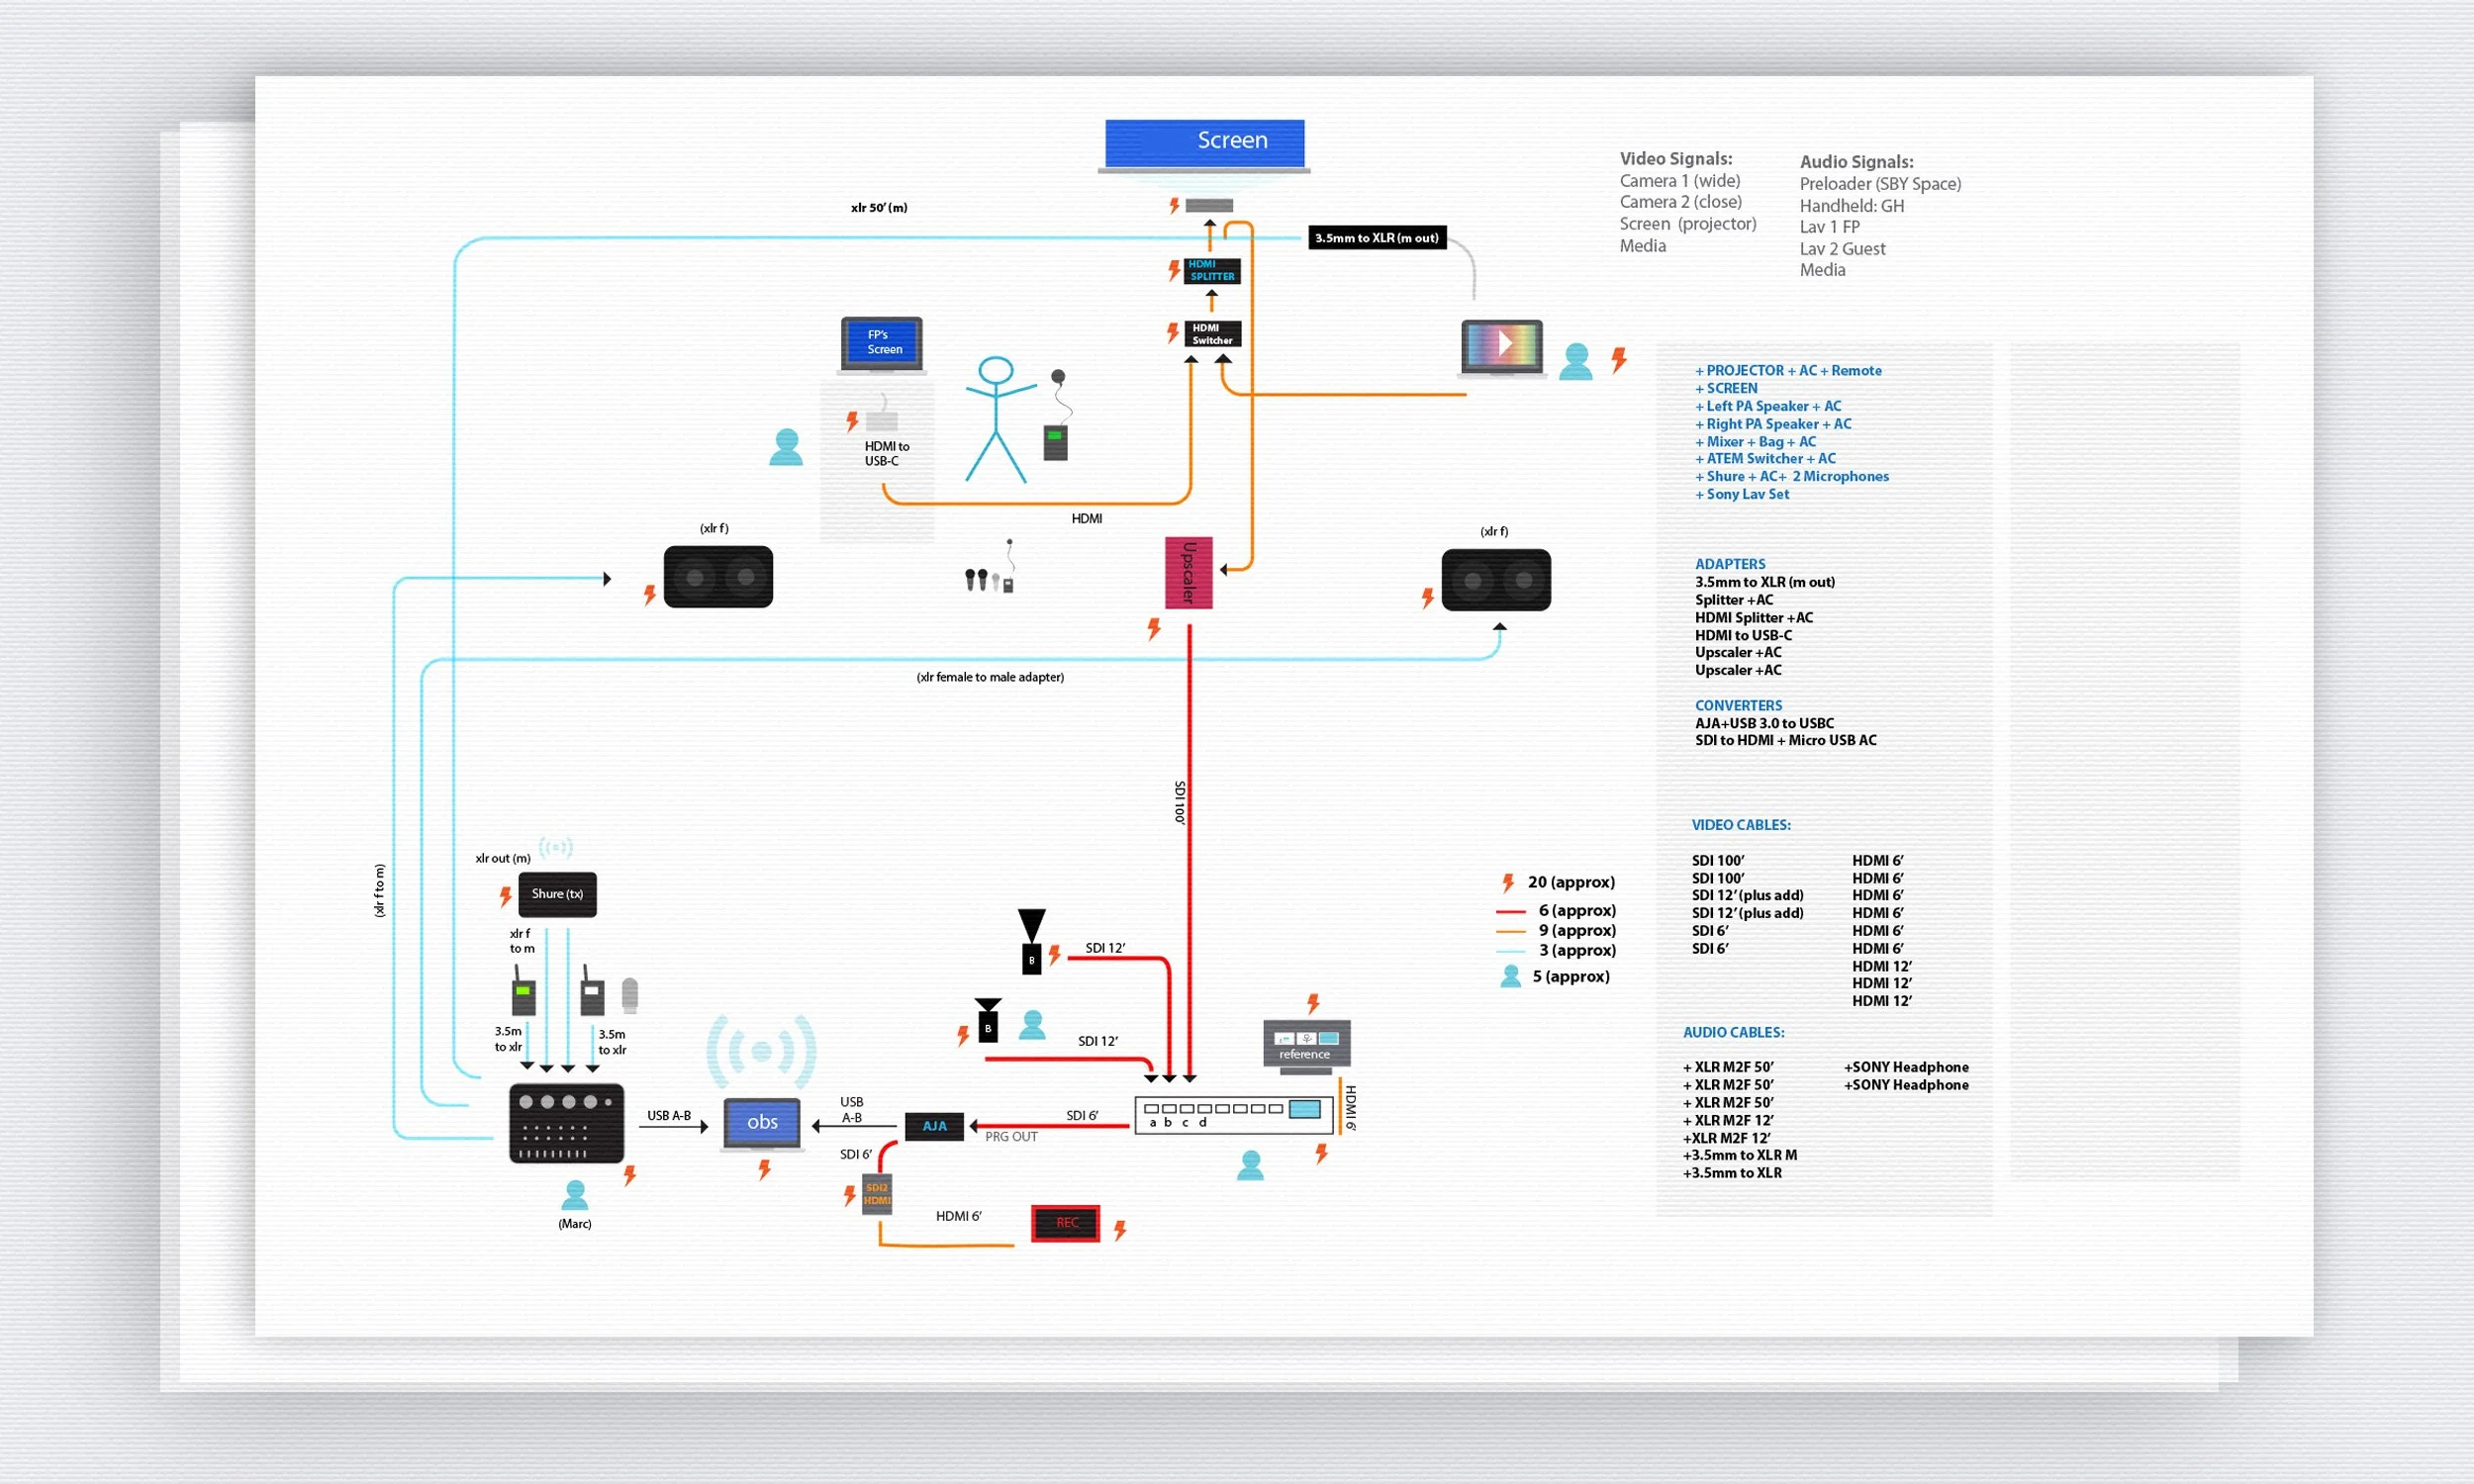
Task: Select the HDMI Splitter box
Action: tap(1212, 271)
